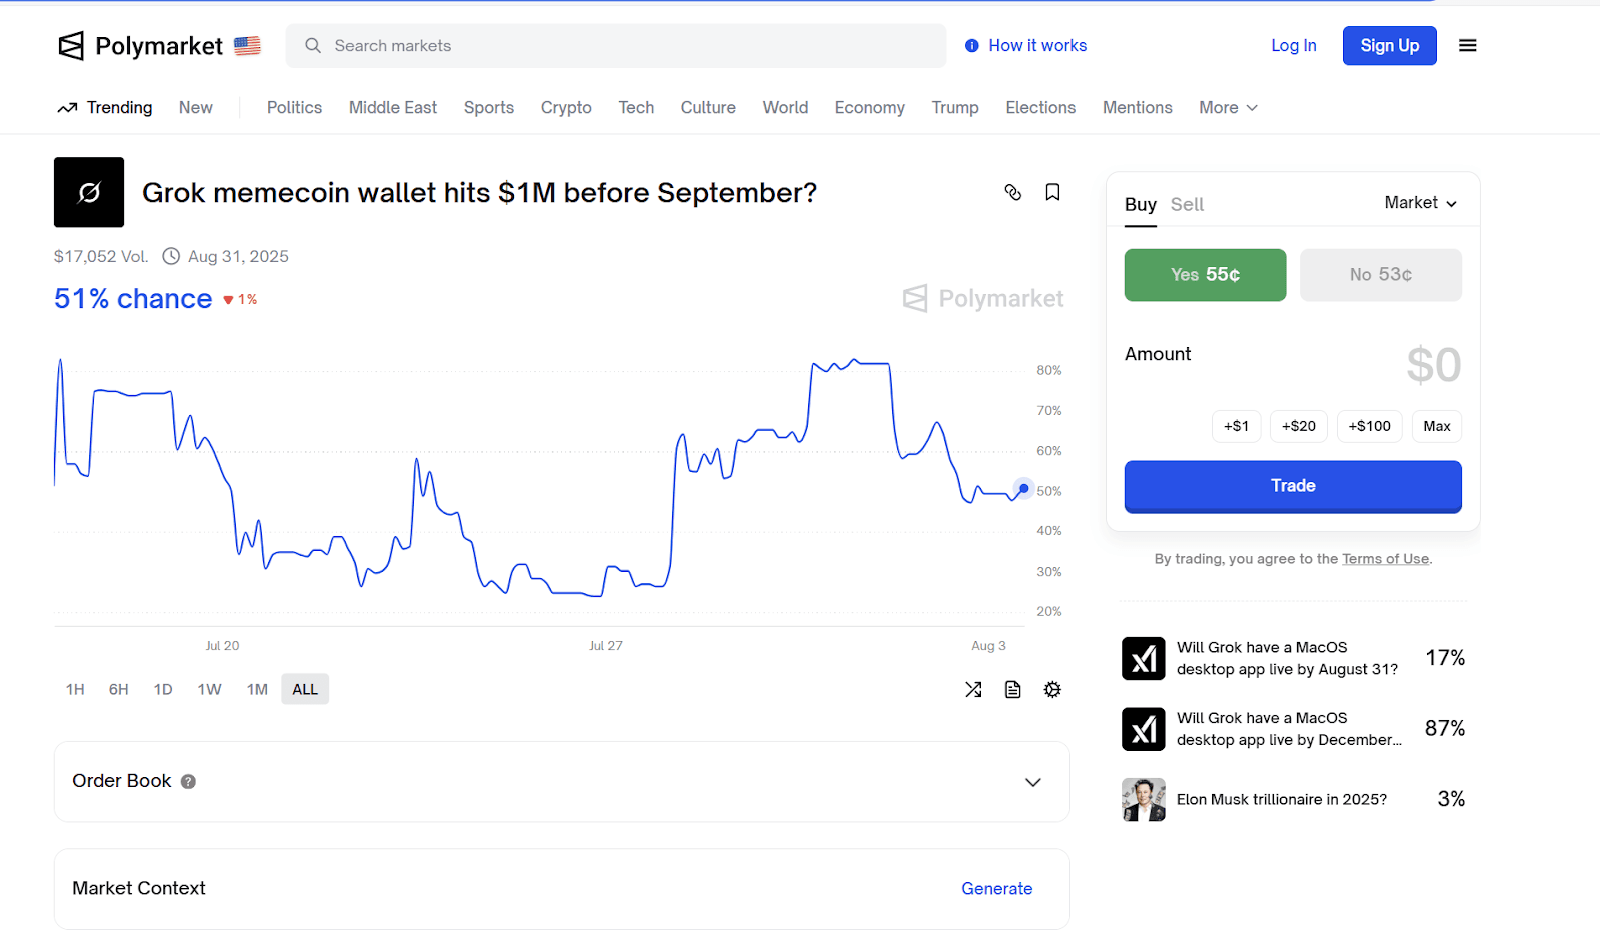Select the No 53¢ outcome

tap(1380, 275)
